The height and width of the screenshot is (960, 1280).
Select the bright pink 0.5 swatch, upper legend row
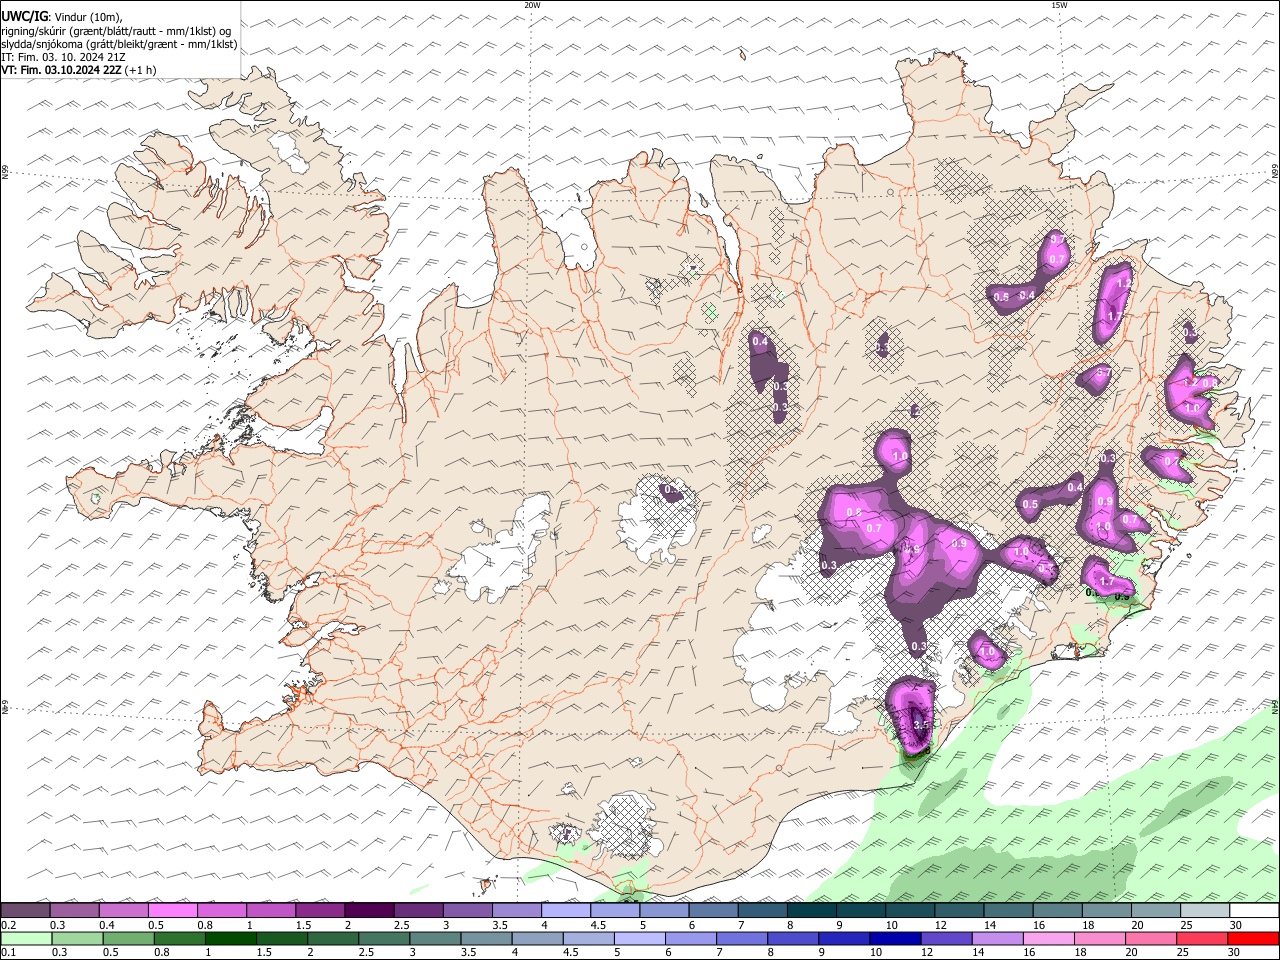pos(173,910)
